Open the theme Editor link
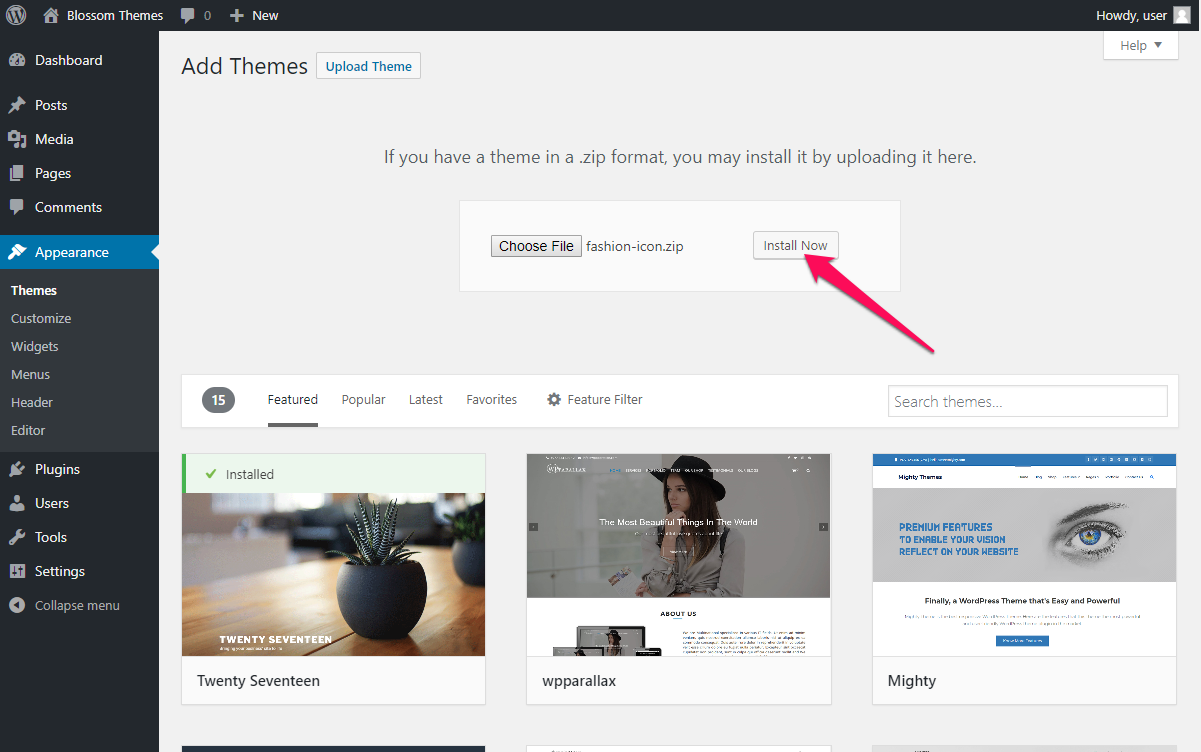The height and width of the screenshot is (752, 1201). pos(28,430)
